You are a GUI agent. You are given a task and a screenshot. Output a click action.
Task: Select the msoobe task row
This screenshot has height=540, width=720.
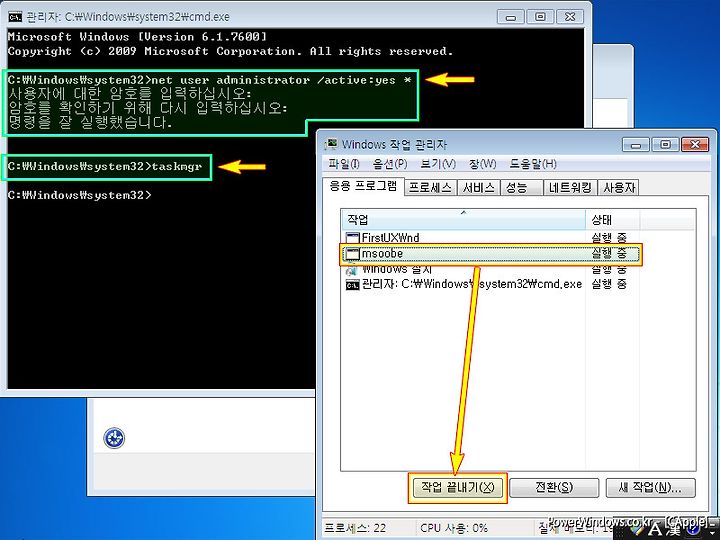[491, 254]
